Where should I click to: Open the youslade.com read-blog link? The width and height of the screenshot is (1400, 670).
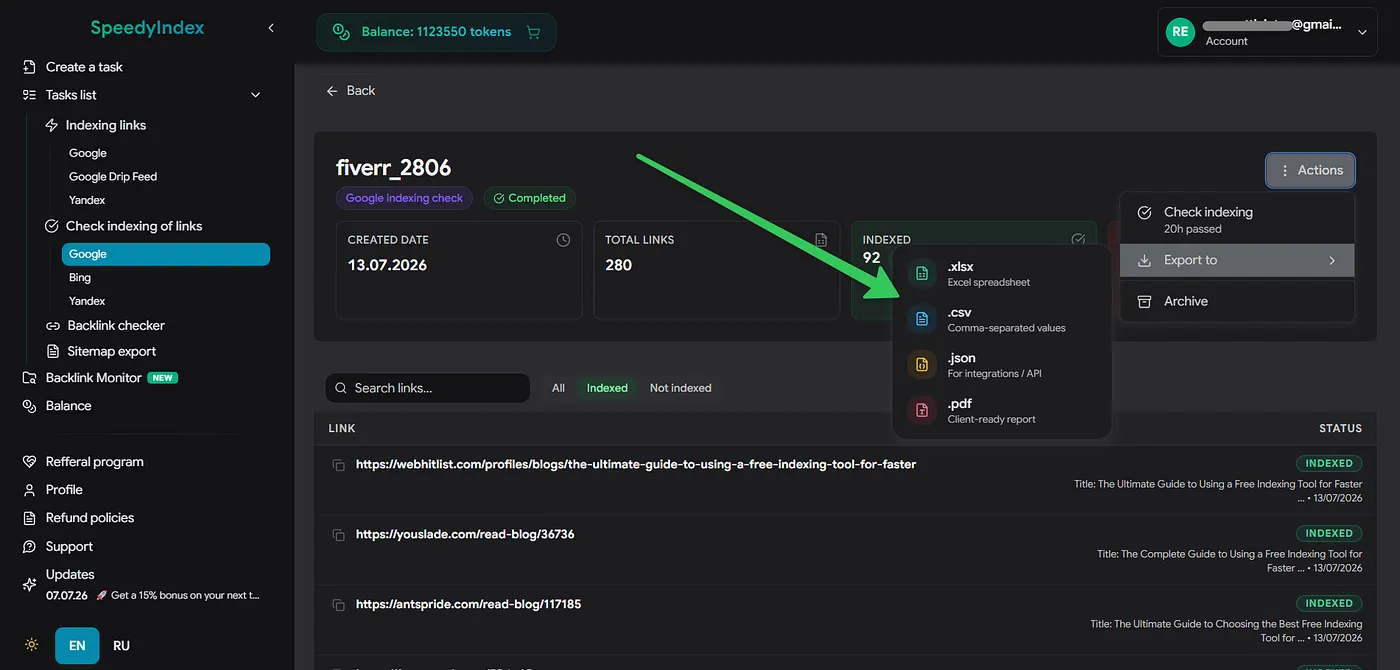465,534
